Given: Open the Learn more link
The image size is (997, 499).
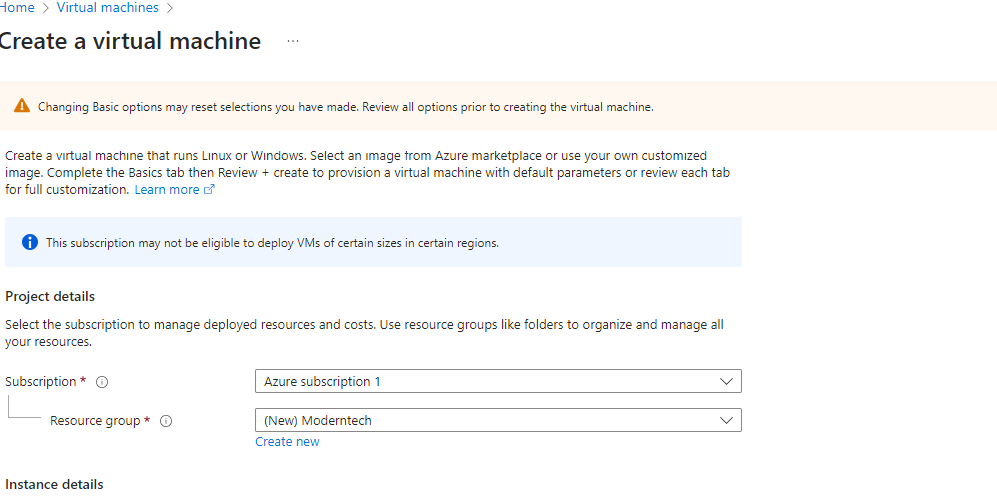Looking at the screenshot, I should point(167,190).
